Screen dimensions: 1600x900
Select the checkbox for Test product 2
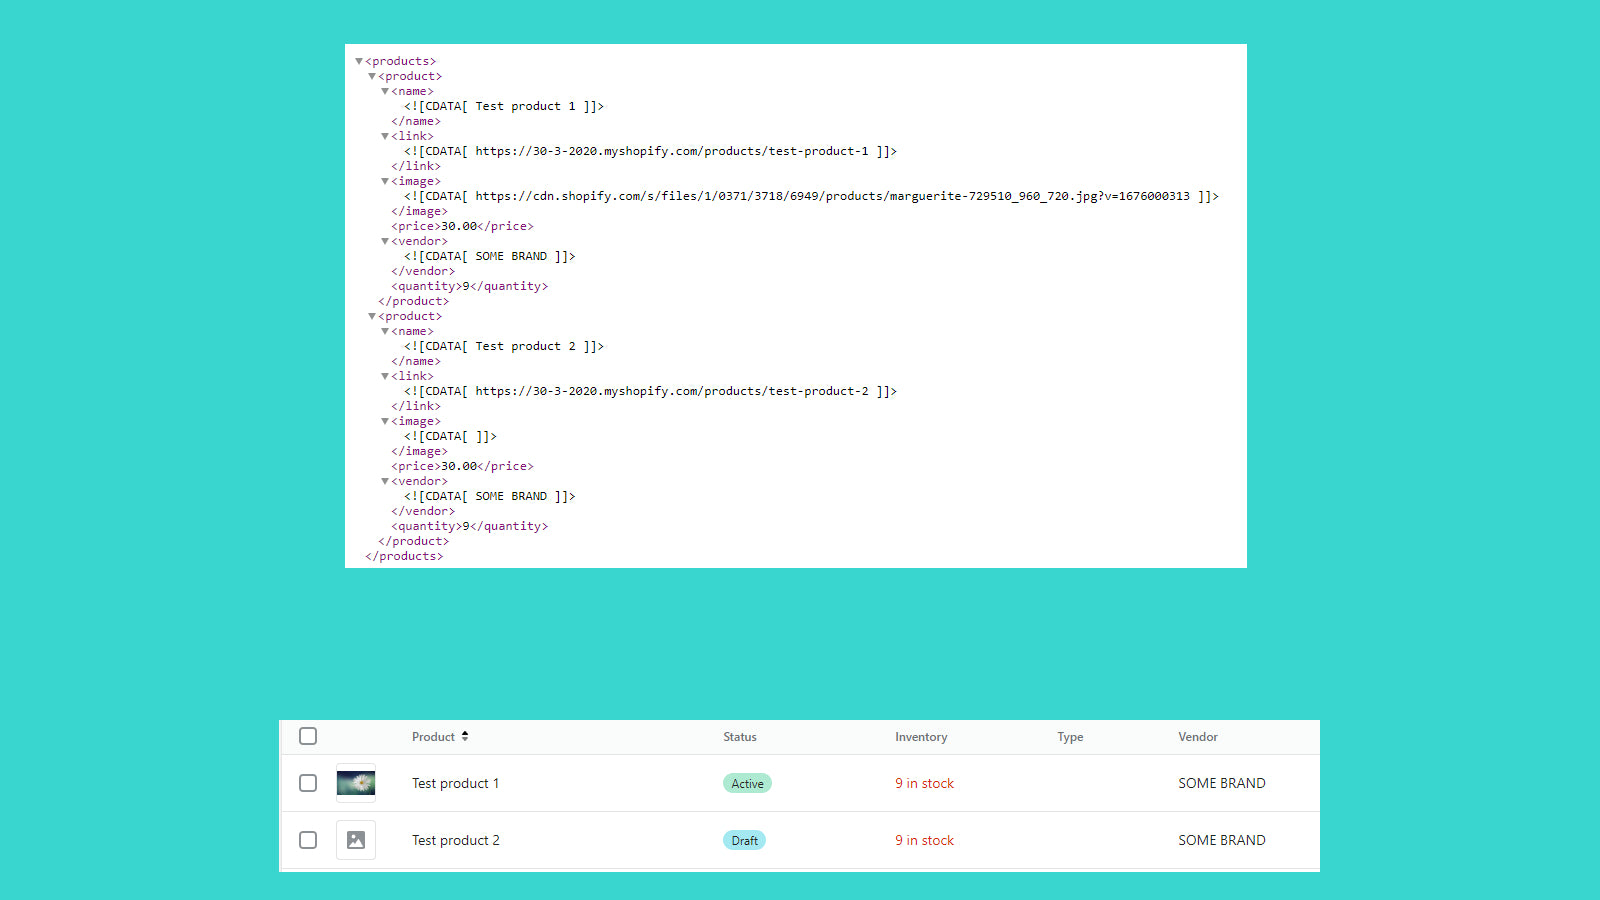307,840
